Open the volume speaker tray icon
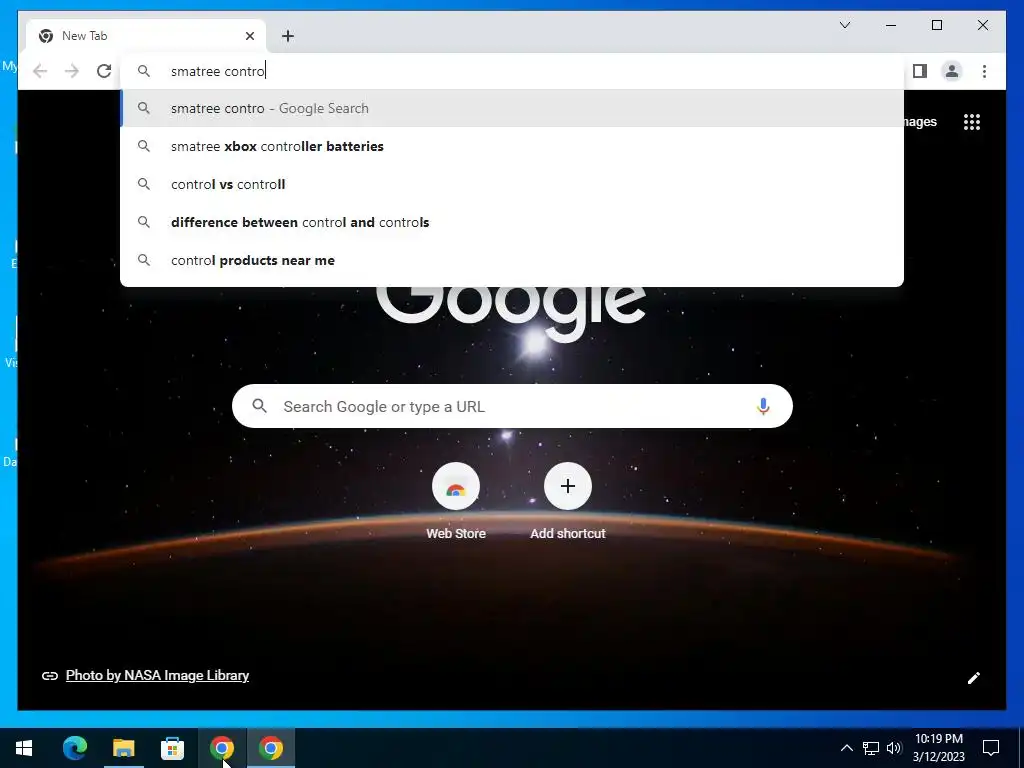 tap(894, 748)
